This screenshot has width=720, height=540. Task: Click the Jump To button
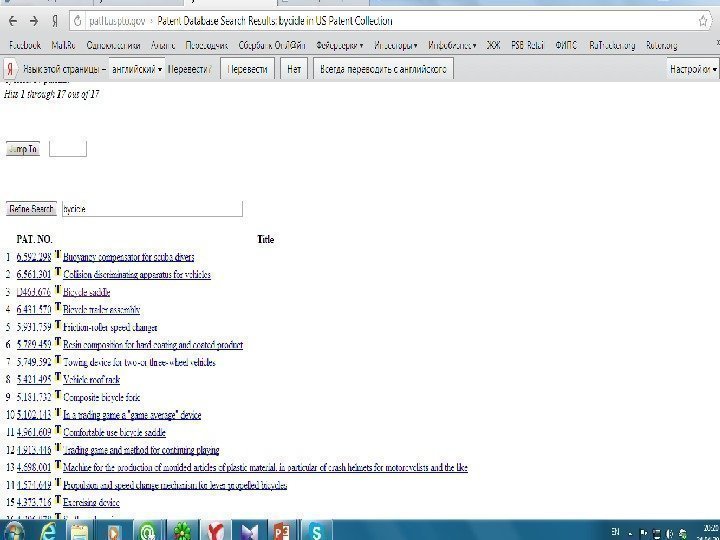(x=23, y=149)
